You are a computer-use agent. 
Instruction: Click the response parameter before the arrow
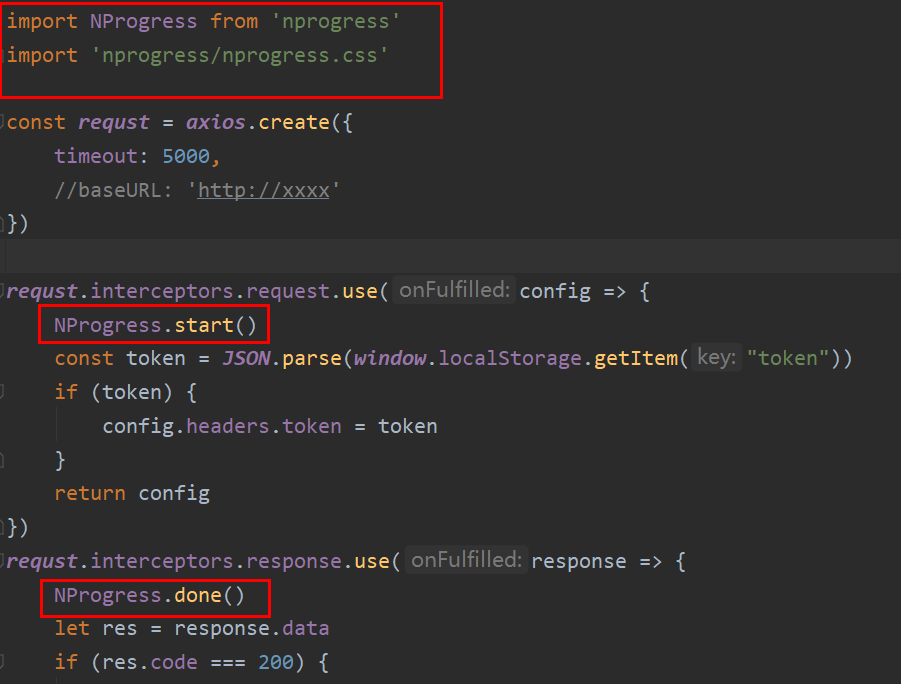[579, 561]
